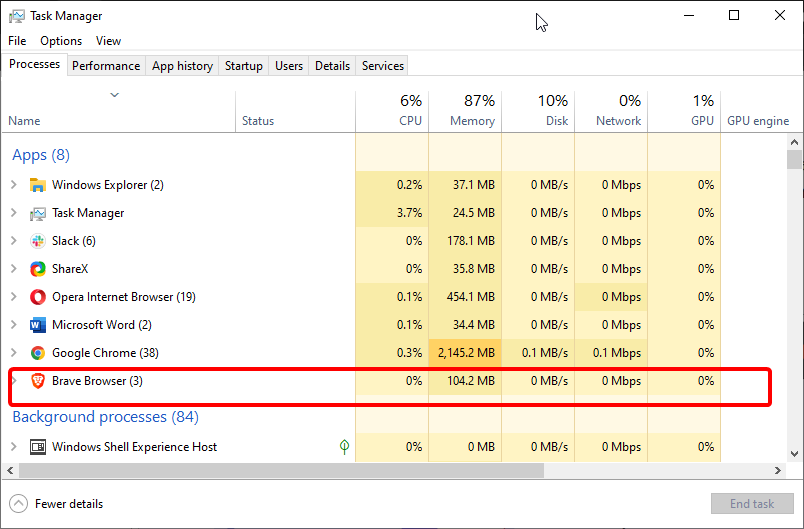Click Google Chrome network value 0.1 Mbps
Viewport: 804px width, 529px height.
coord(617,353)
